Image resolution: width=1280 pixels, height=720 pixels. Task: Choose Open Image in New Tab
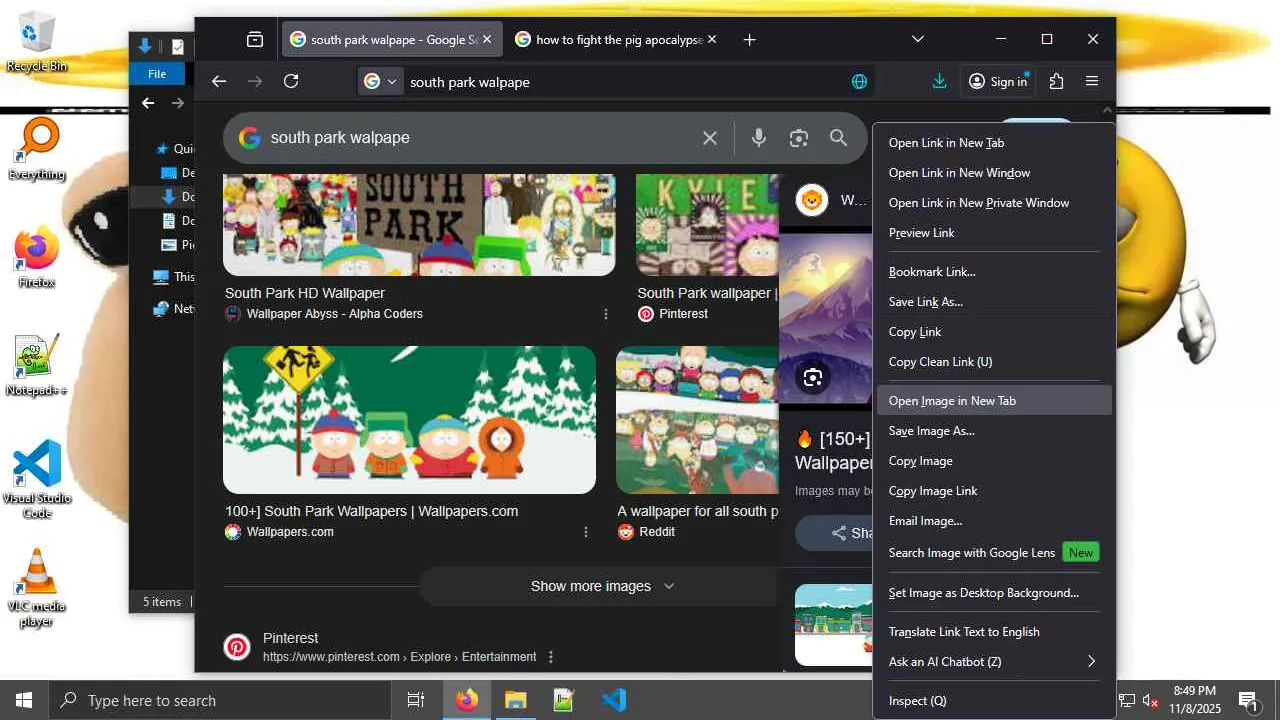[993, 401]
